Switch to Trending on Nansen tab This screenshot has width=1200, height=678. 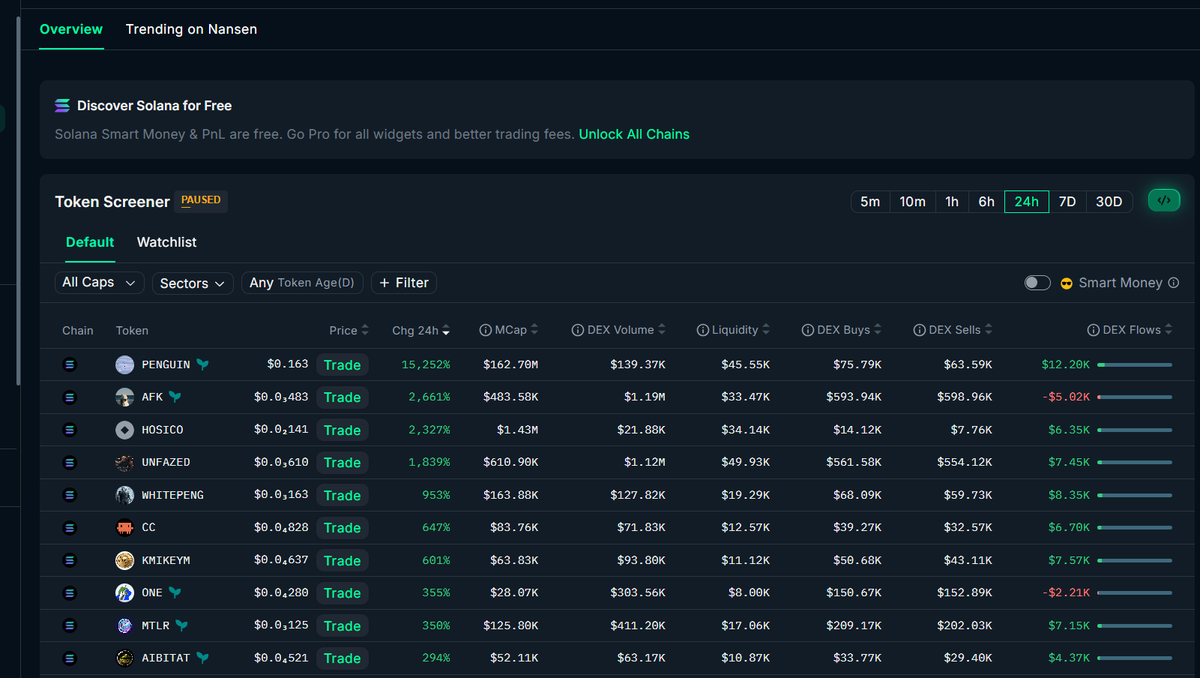191,29
